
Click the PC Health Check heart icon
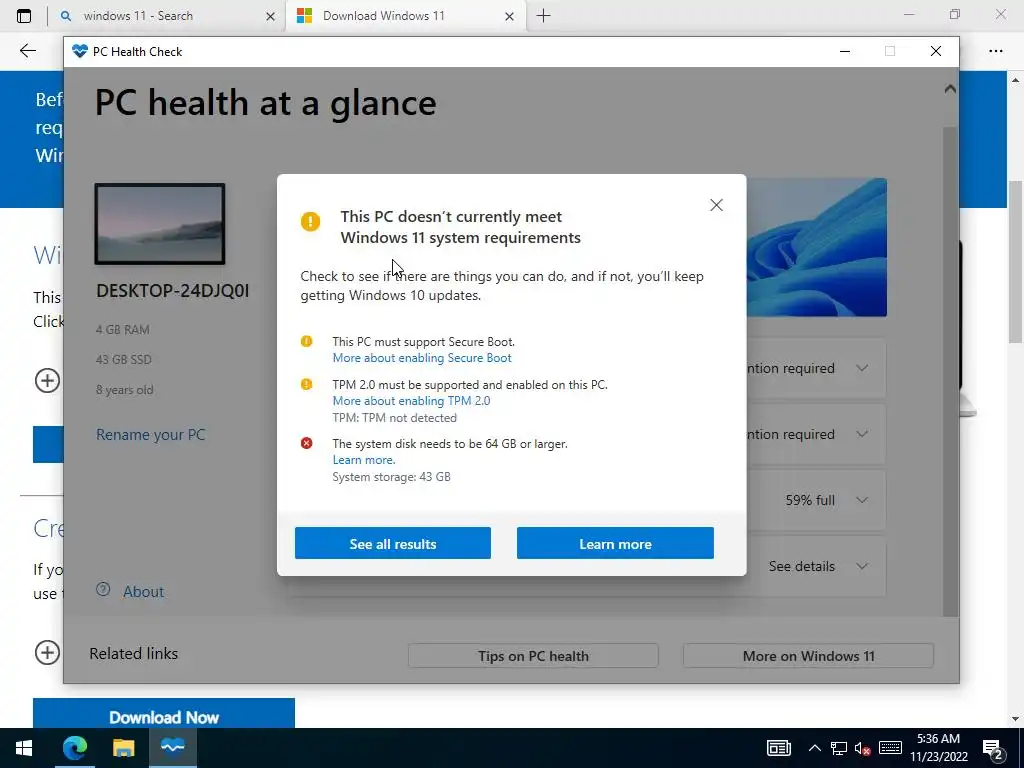pyautogui.click(x=80, y=51)
